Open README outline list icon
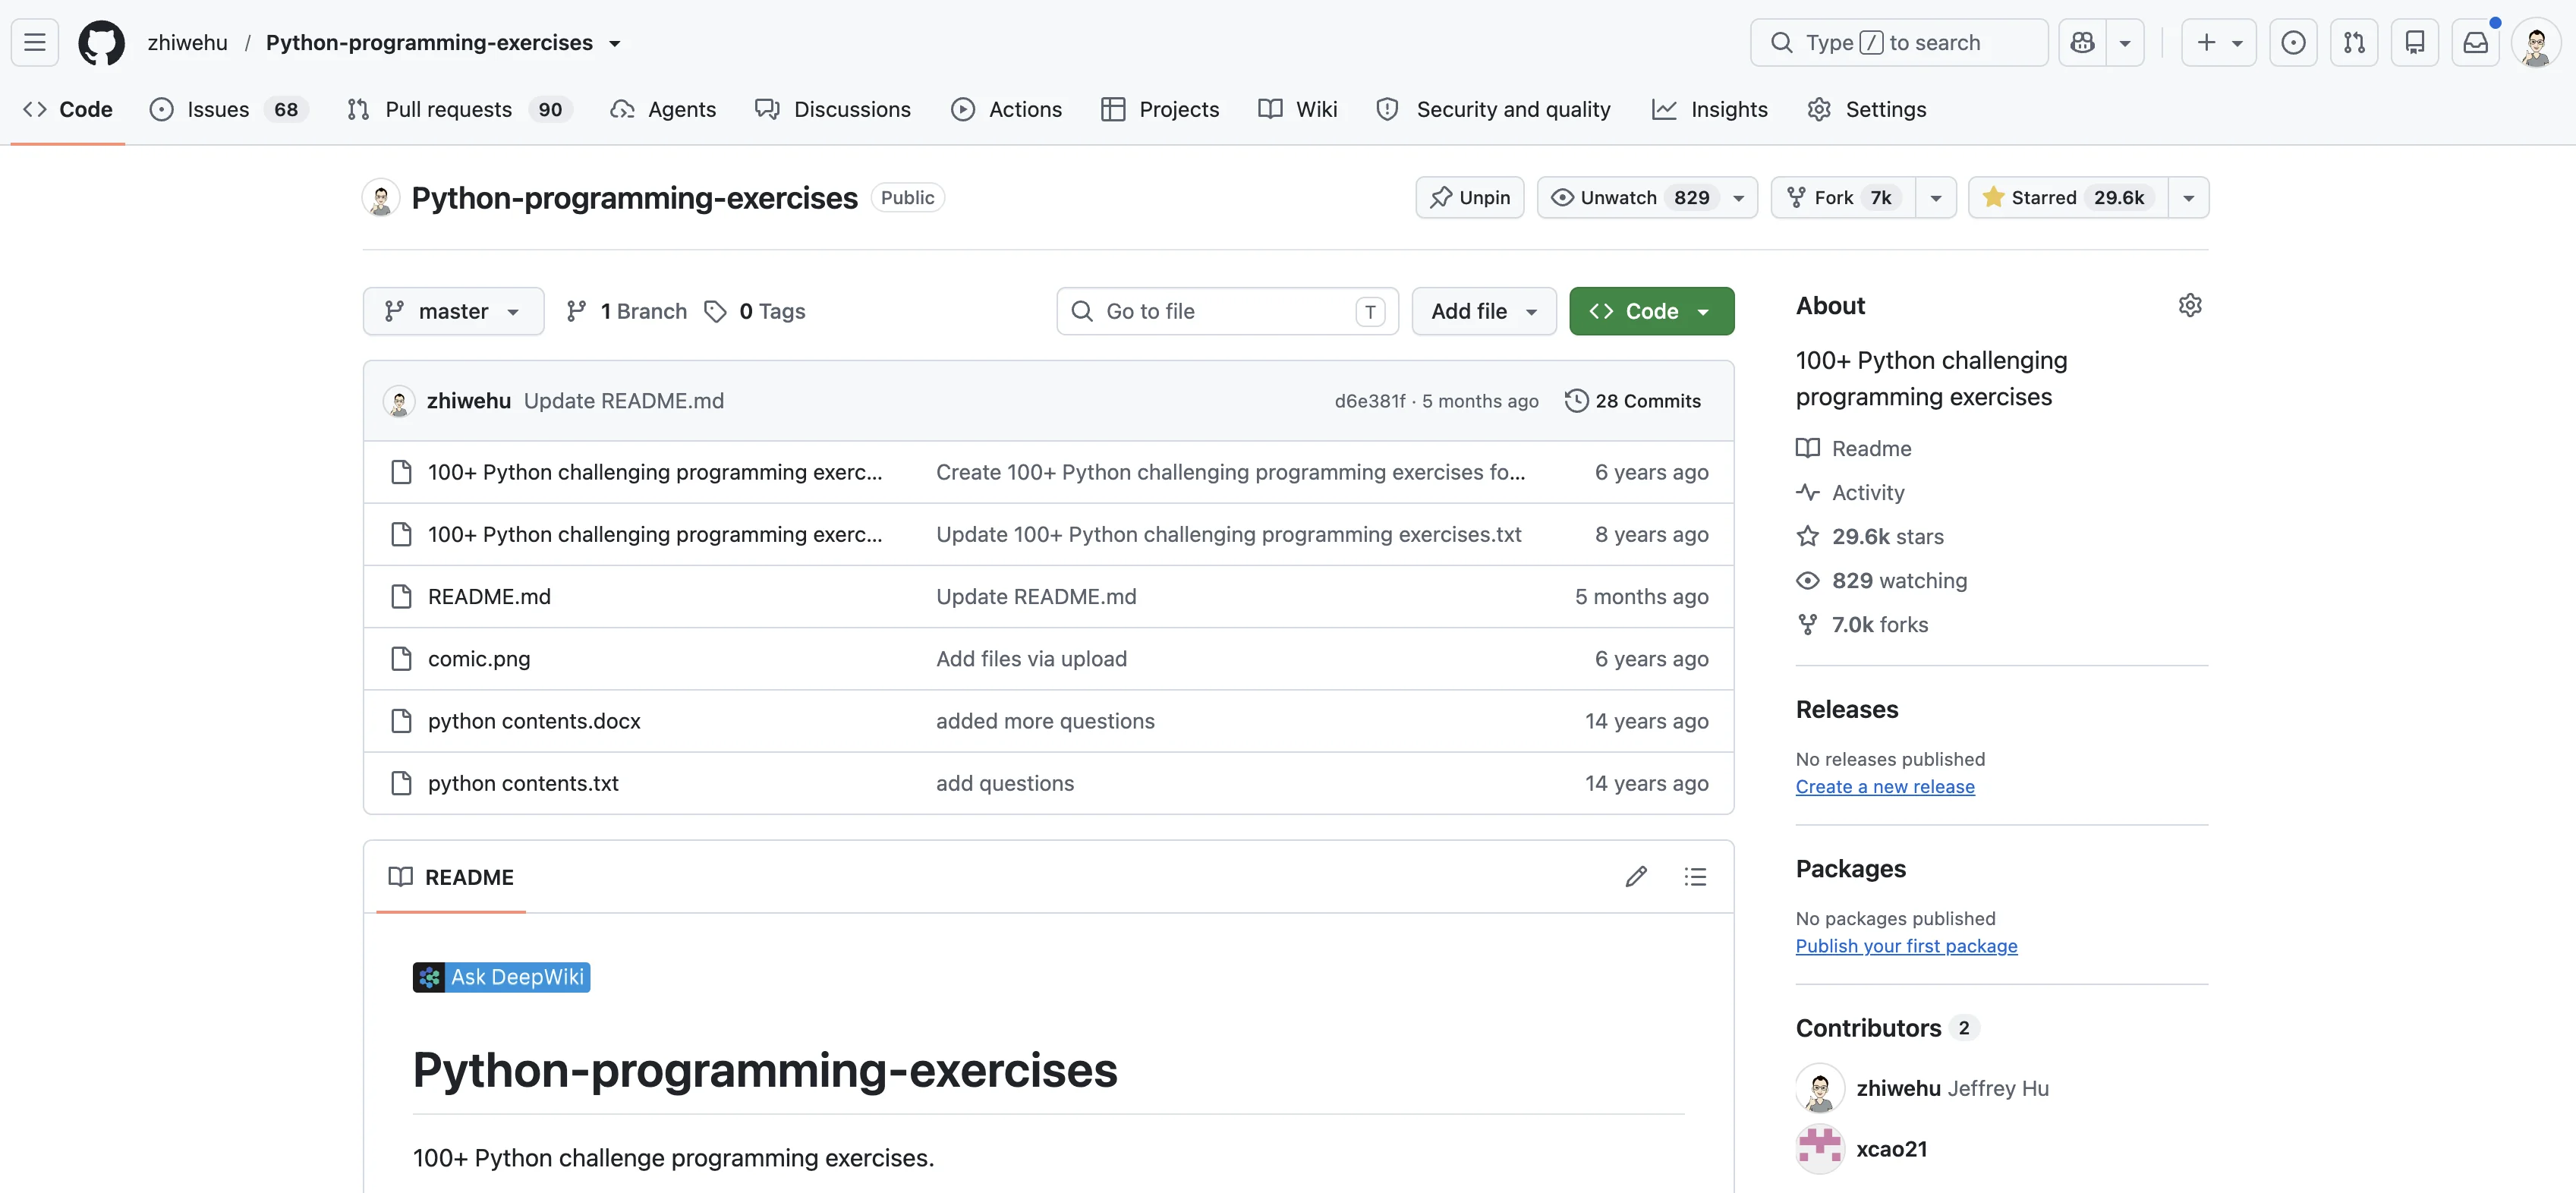The image size is (2576, 1193). (1695, 877)
